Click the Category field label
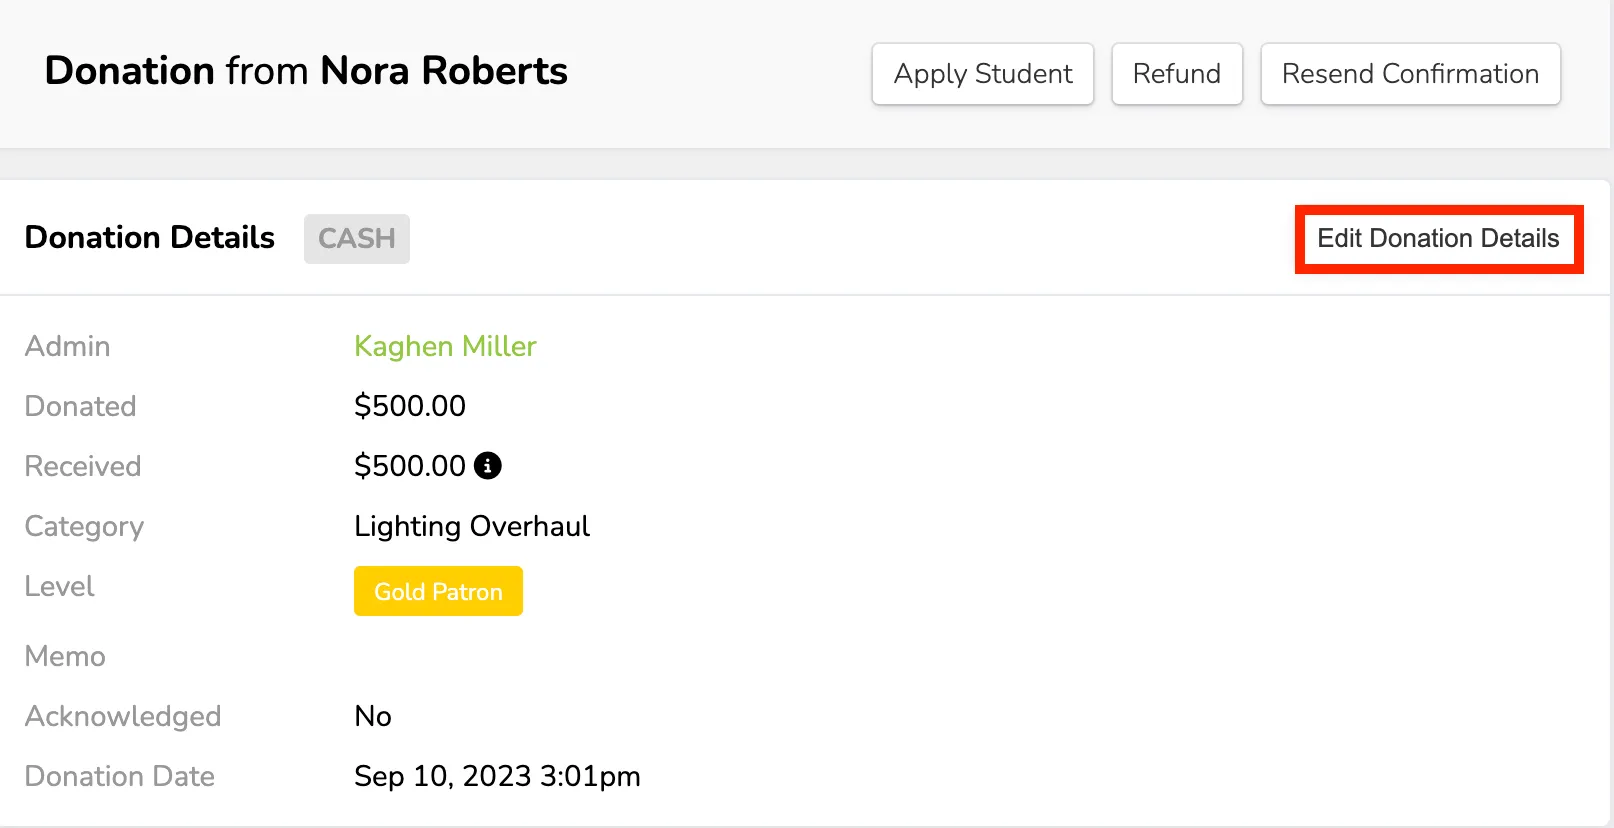 [x=85, y=527]
